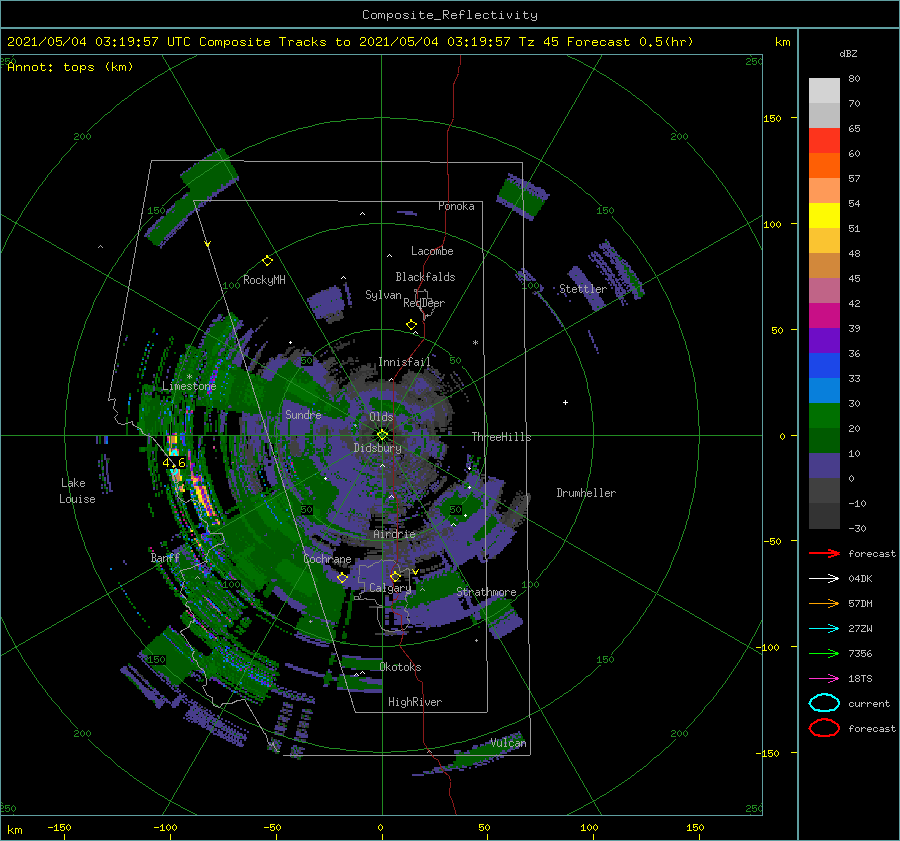Image resolution: width=900 pixels, height=841 pixels.
Task: Click the 4.6 storm top annotation
Action: point(174,463)
